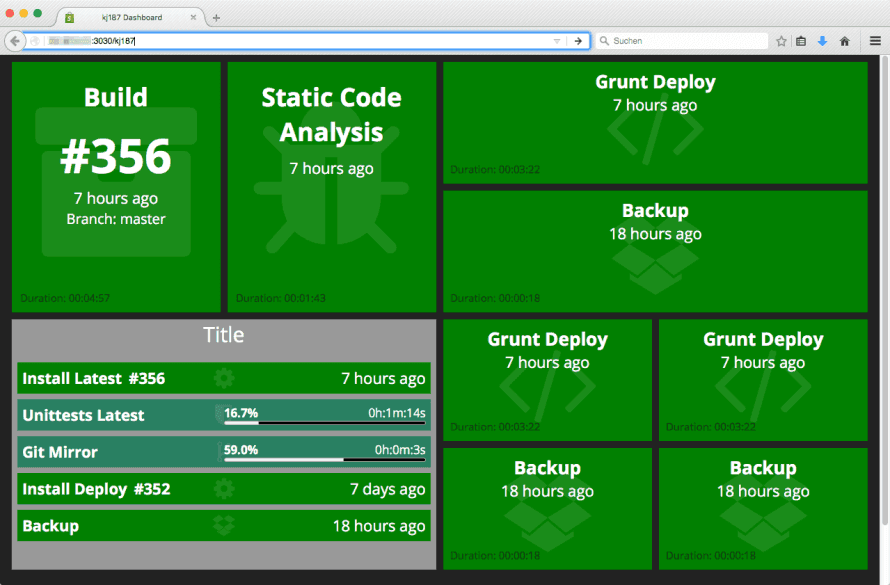The width and height of the screenshot is (890, 585).
Task: Open the Build #356 tile
Action: click(116, 187)
